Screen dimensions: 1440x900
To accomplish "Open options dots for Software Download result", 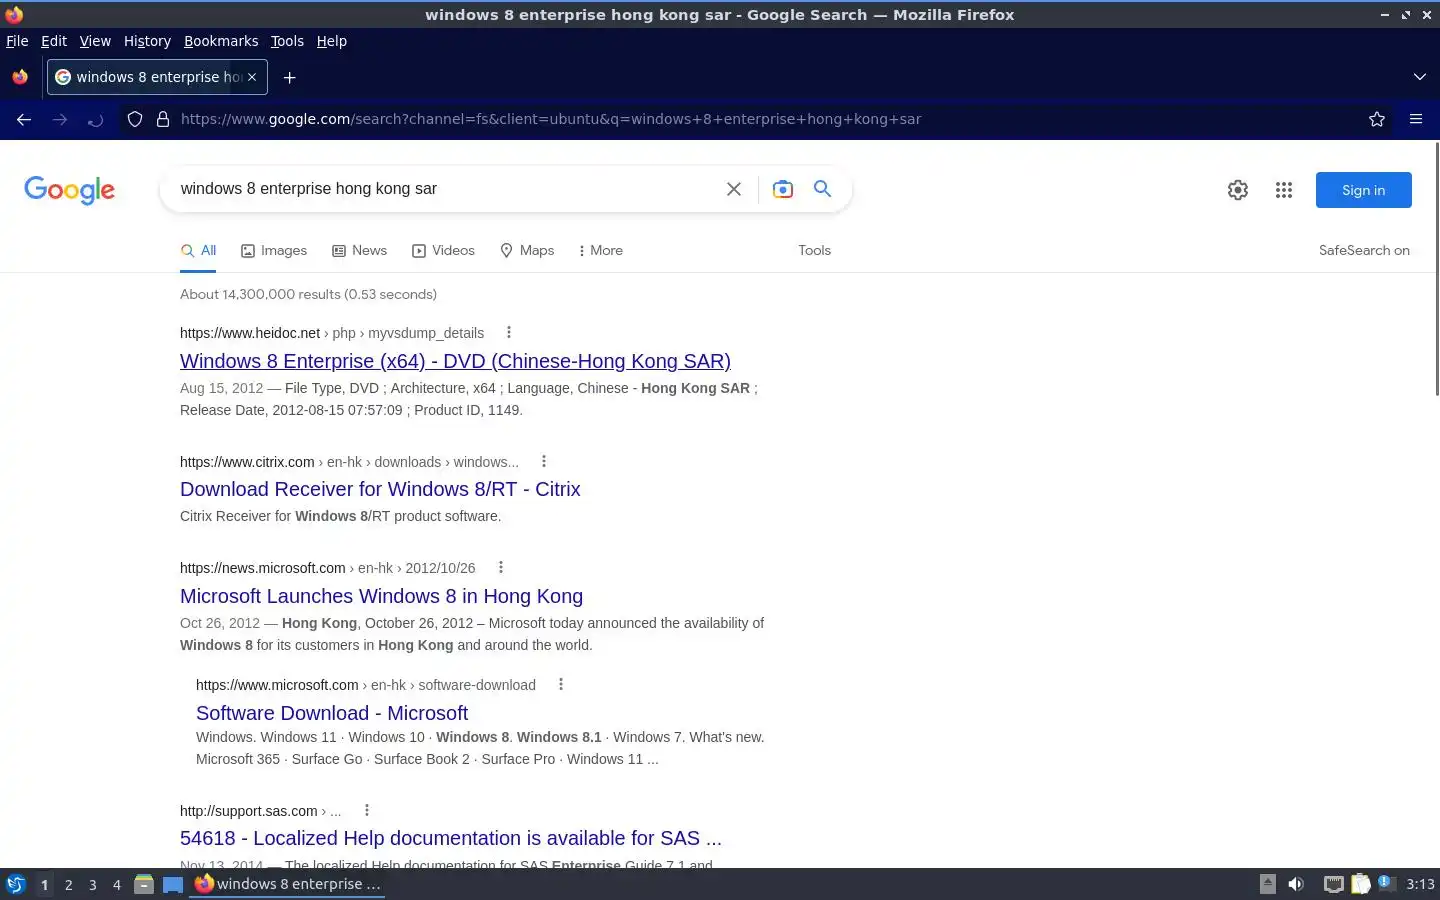I will [x=561, y=684].
